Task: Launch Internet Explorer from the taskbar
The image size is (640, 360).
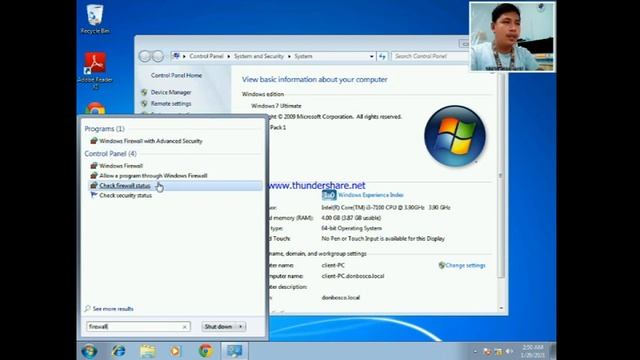Action: (x=118, y=351)
